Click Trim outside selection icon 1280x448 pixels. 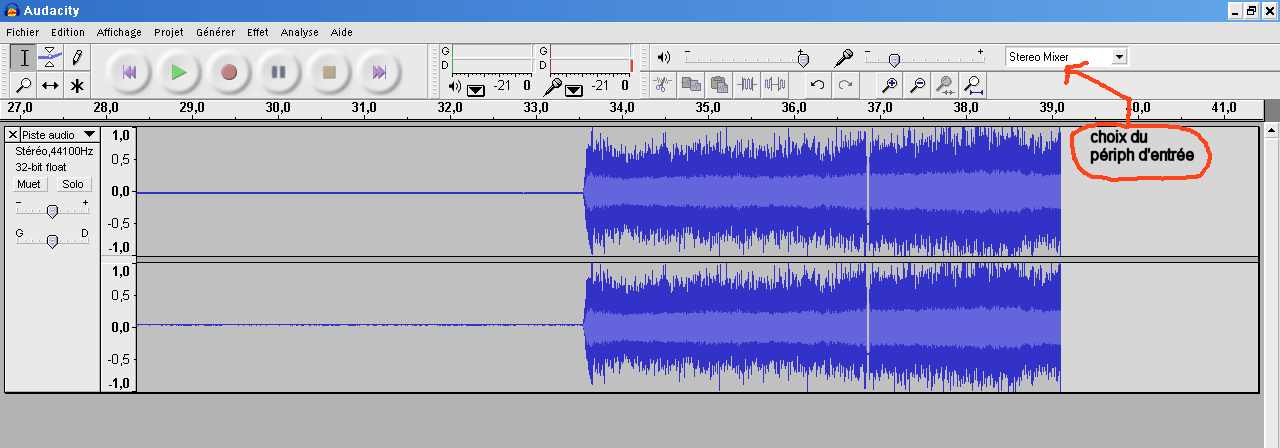tap(746, 85)
